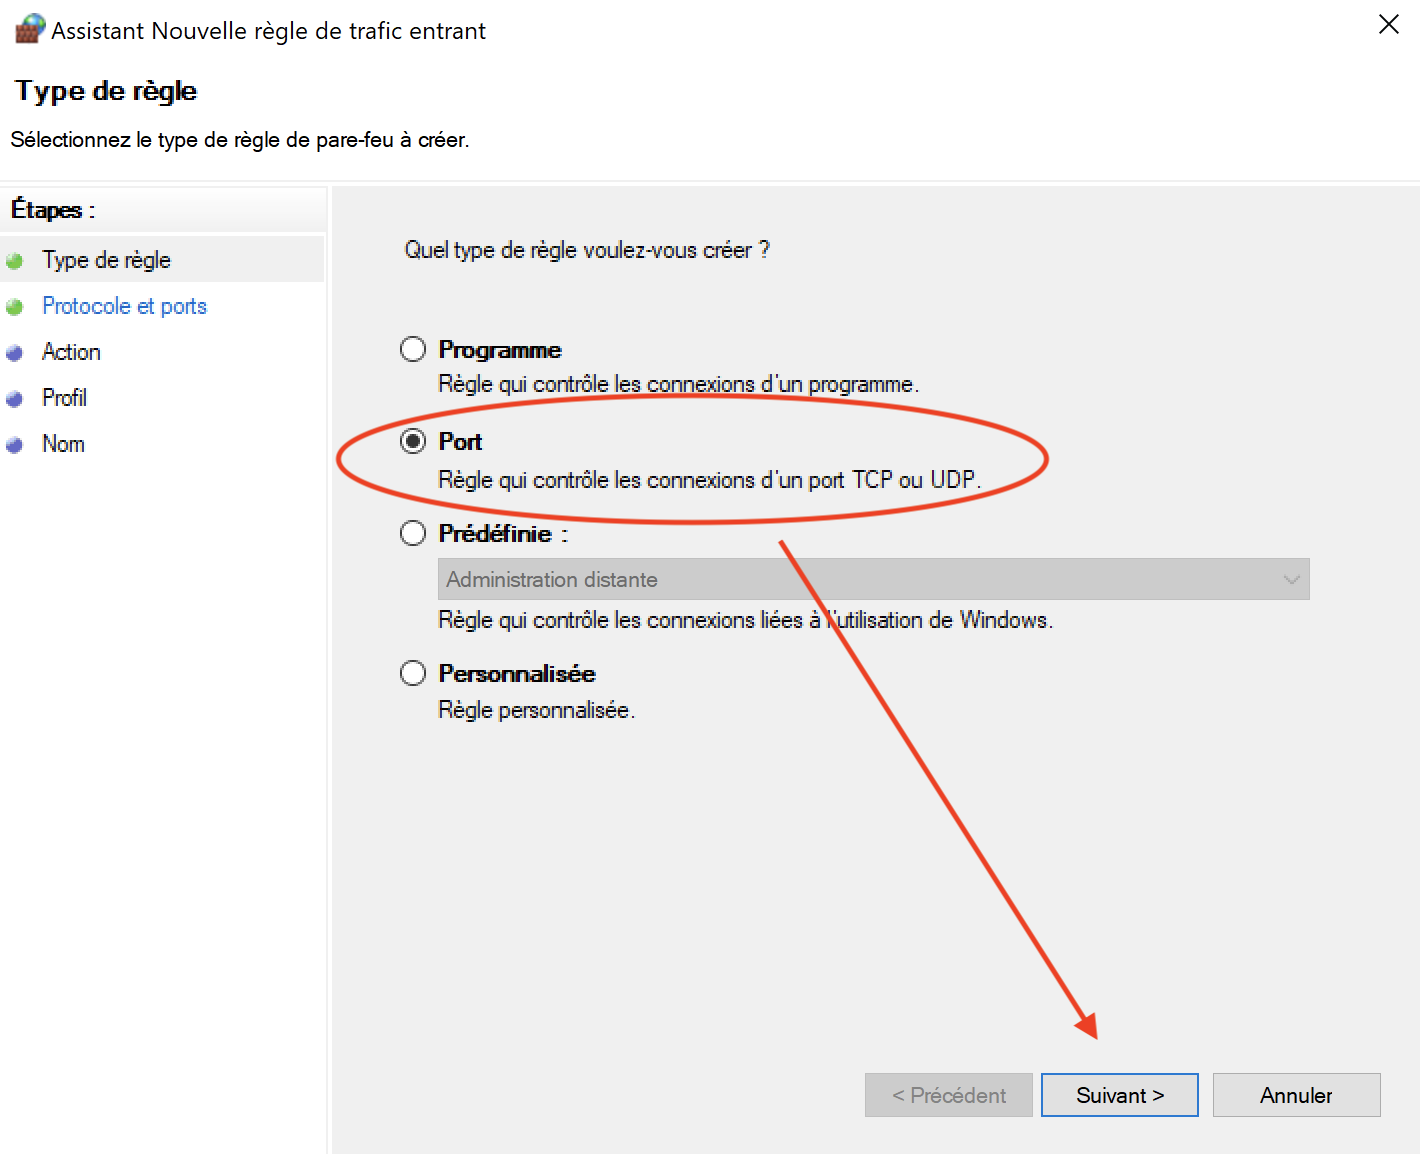Click the blue bullet beside Profil
Image resolution: width=1420 pixels, height=1154 pixels.
click(14, 399)
